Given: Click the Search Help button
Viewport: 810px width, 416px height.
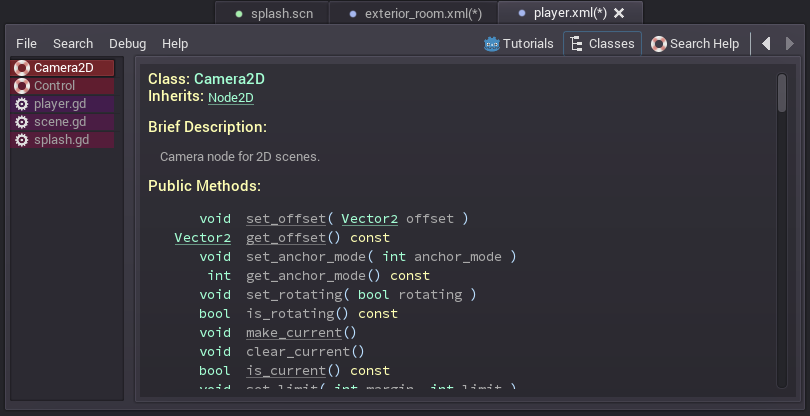Looking at the screenshot, I should pos(696,43).
